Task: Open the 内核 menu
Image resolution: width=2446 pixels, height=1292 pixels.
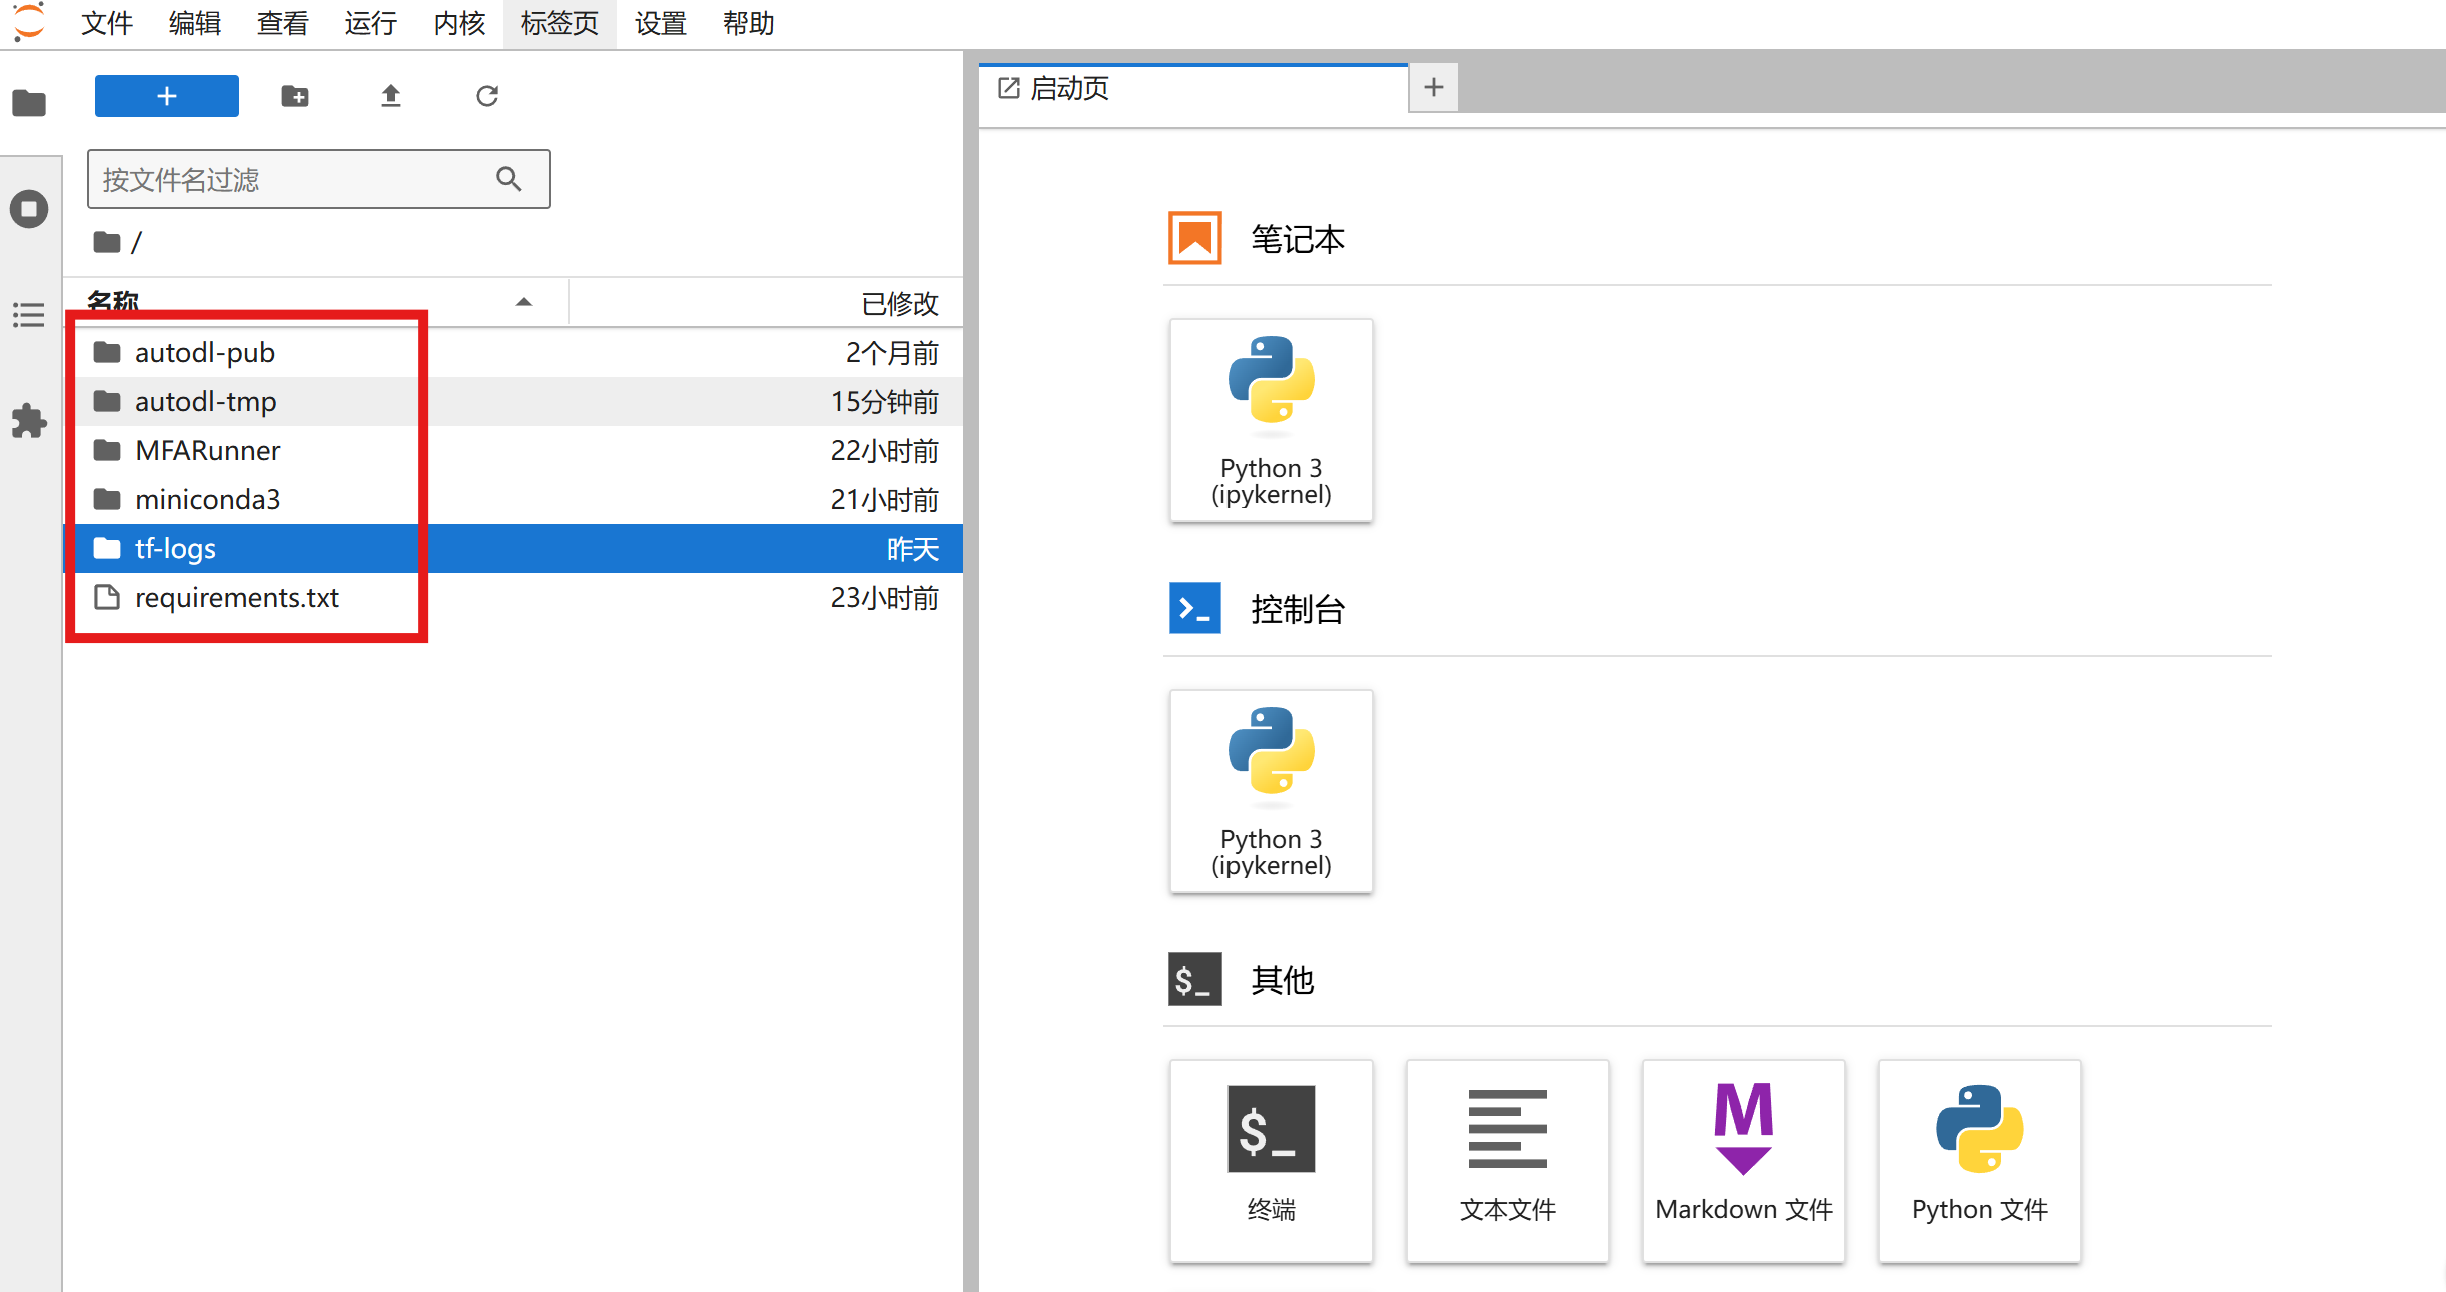Action: tap(458, 23)
